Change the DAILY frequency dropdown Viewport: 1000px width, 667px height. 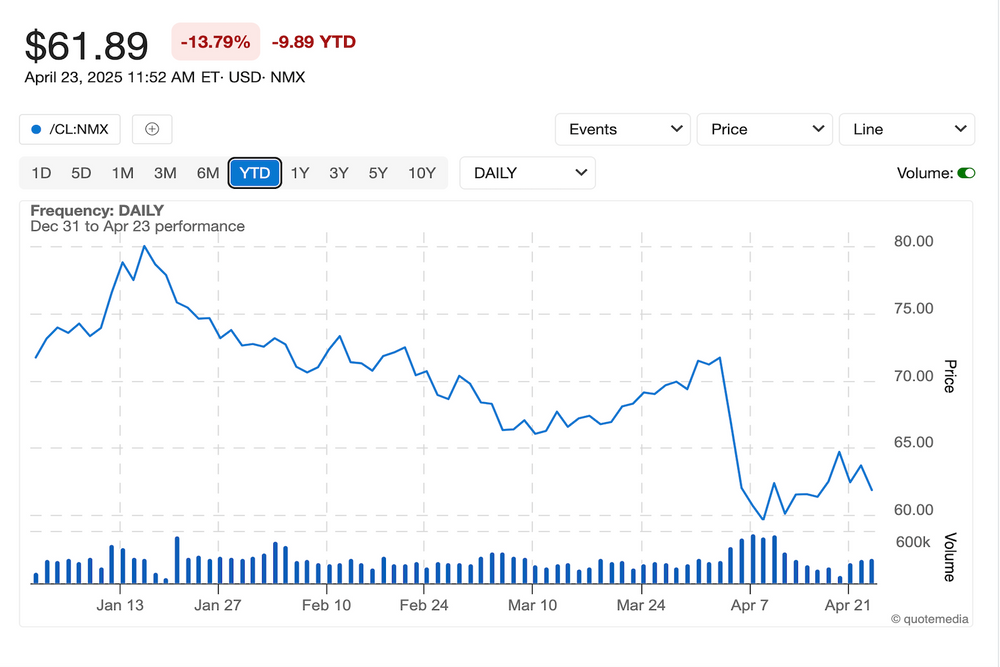[527, 173]
